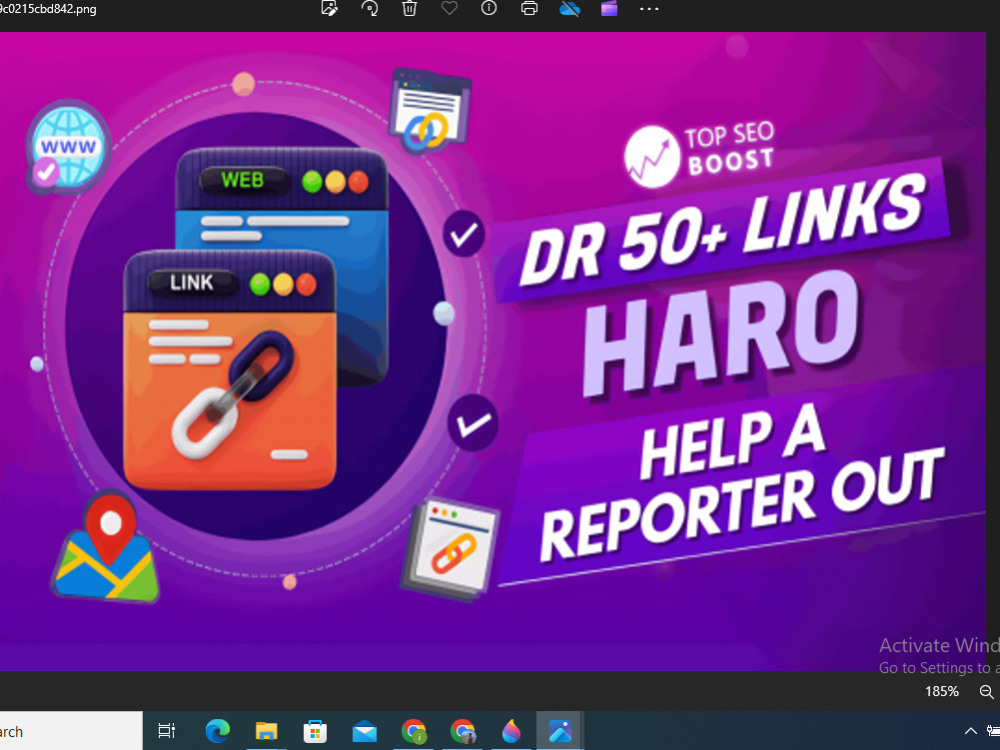Show file info via the info icon

tap(489, 8)
